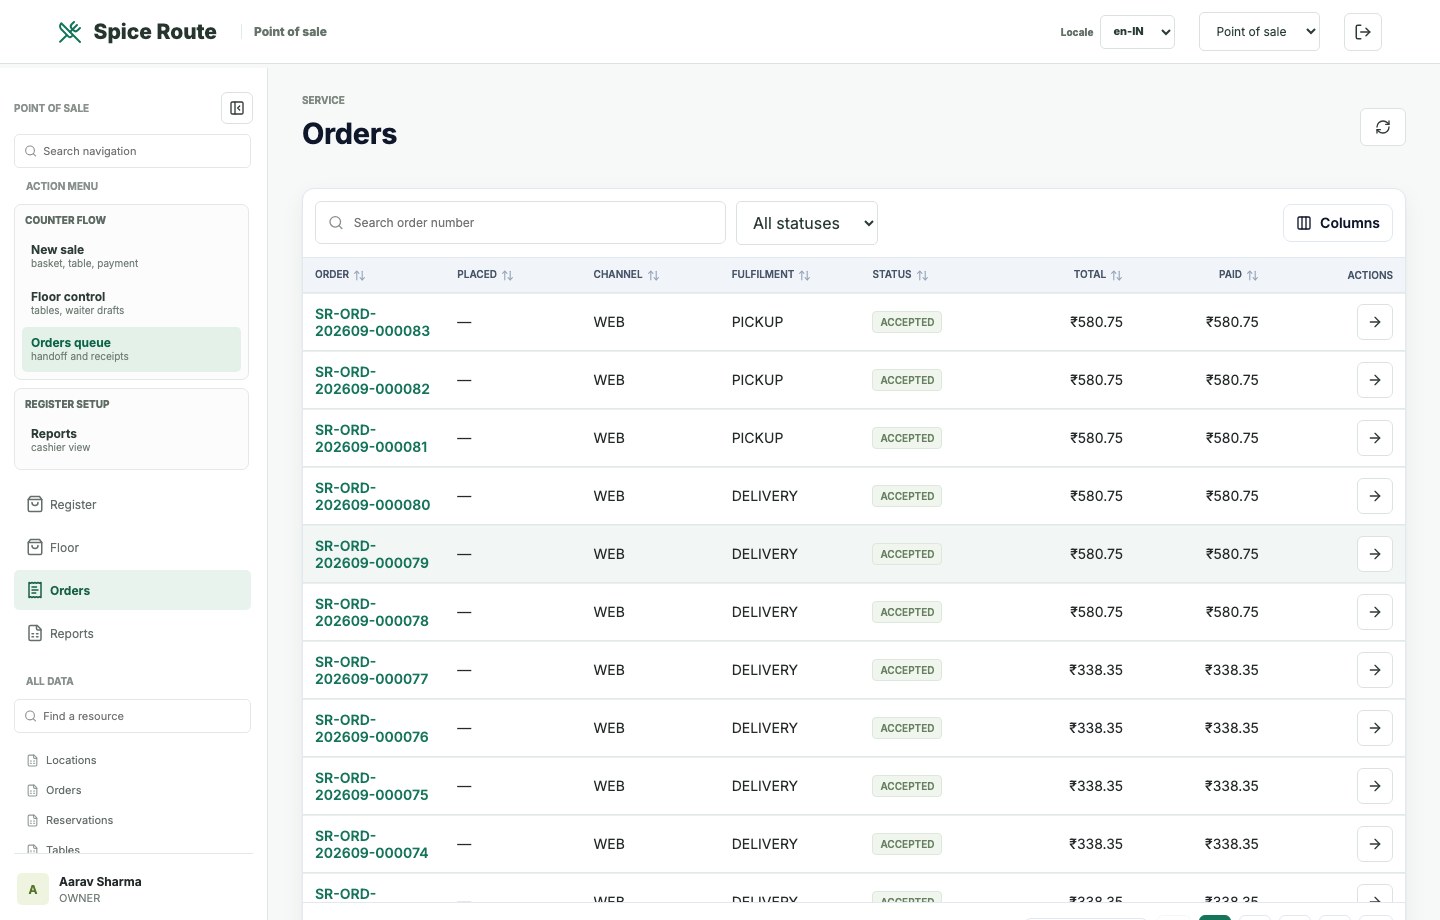1440x920 pixels.
Task: Open order SR-ORD-202609-000083 arrow
Action: click(x=1375, y=322)
